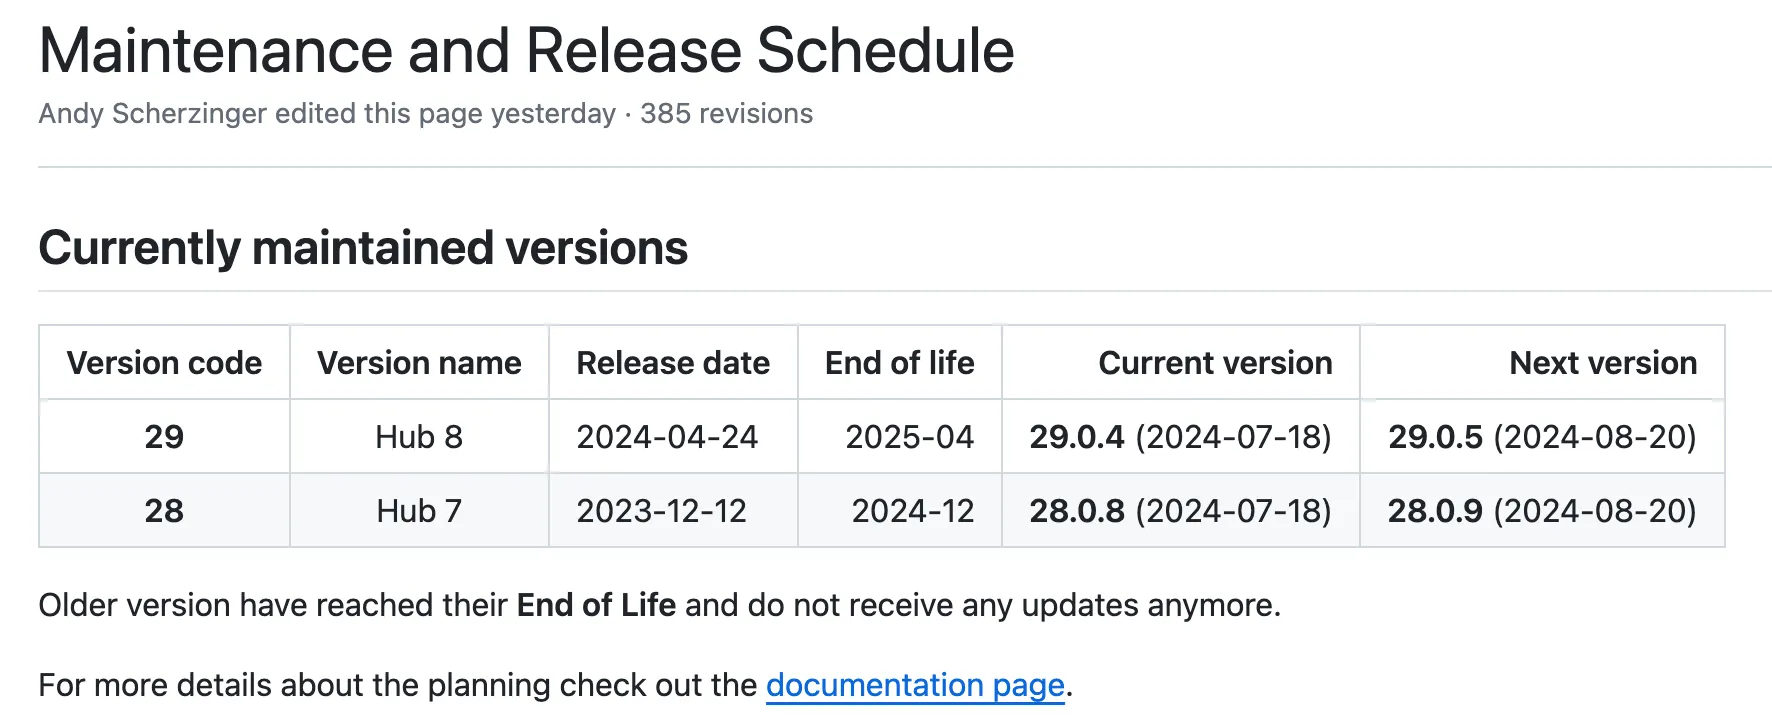Image resolution: width=1772 pixels, height=728 pixels.
Task: Click the Current version column header
Action: [1215, 363]
